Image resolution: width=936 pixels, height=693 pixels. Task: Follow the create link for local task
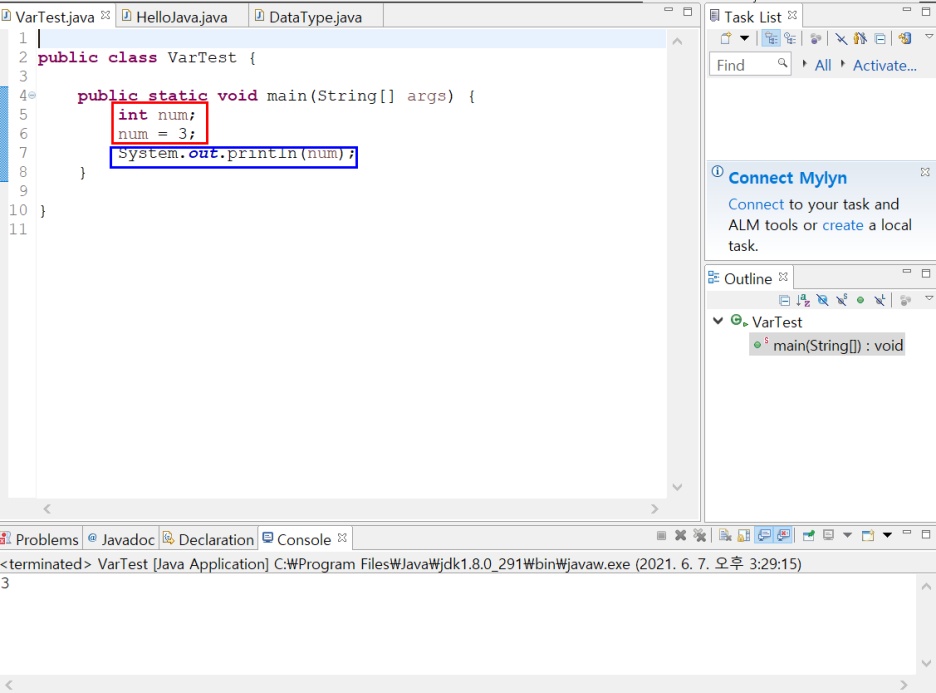[x=843, y=225]
